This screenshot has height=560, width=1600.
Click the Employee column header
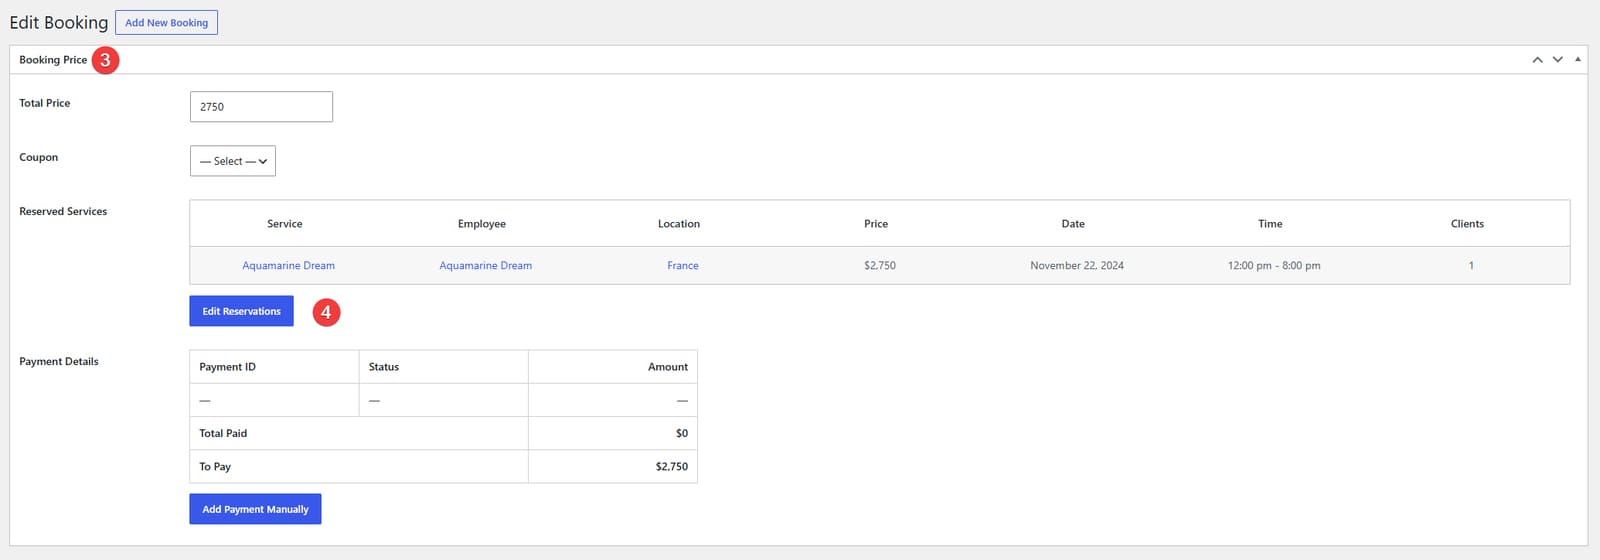[482, 224]
